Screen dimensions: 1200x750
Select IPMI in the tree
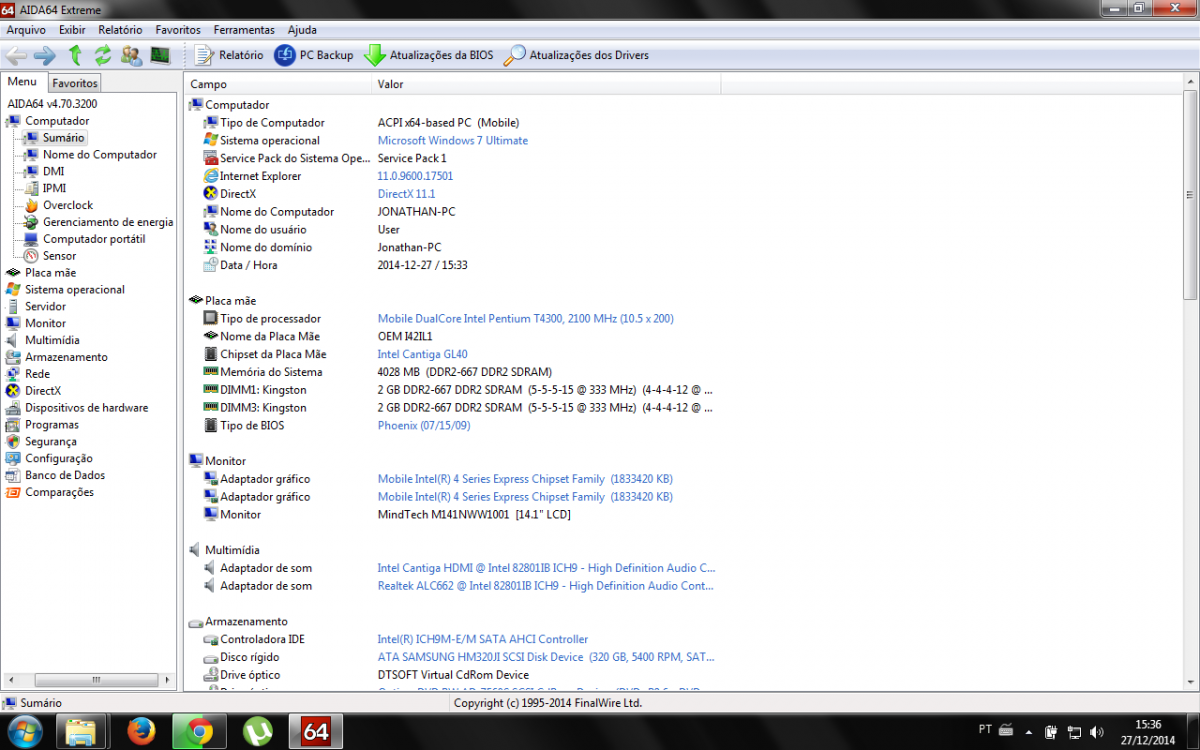pos(54,188)
